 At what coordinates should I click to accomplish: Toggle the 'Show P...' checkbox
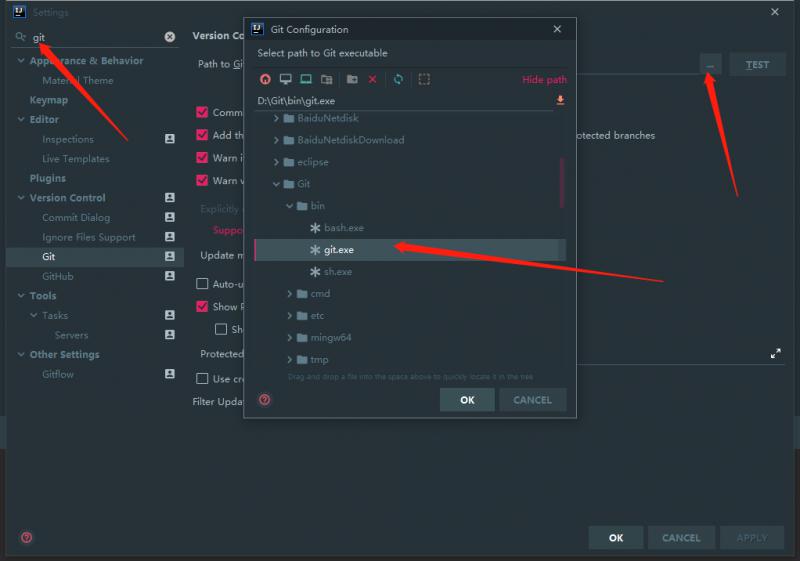coord(202,307)
